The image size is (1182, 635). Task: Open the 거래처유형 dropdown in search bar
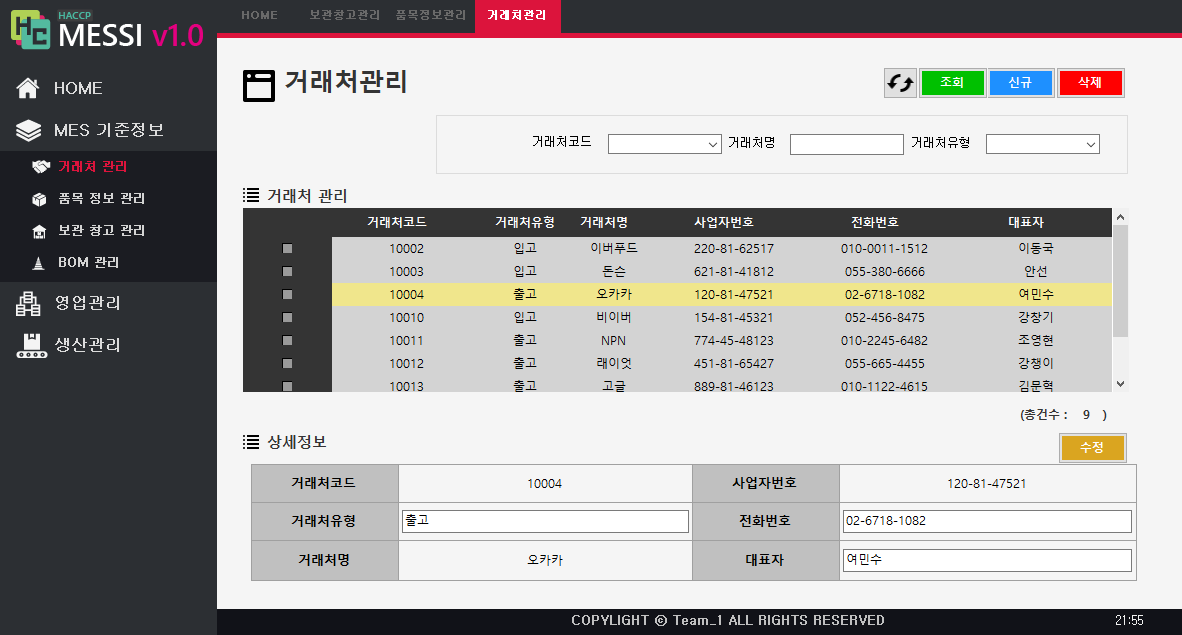click(x=1042, y=143)
